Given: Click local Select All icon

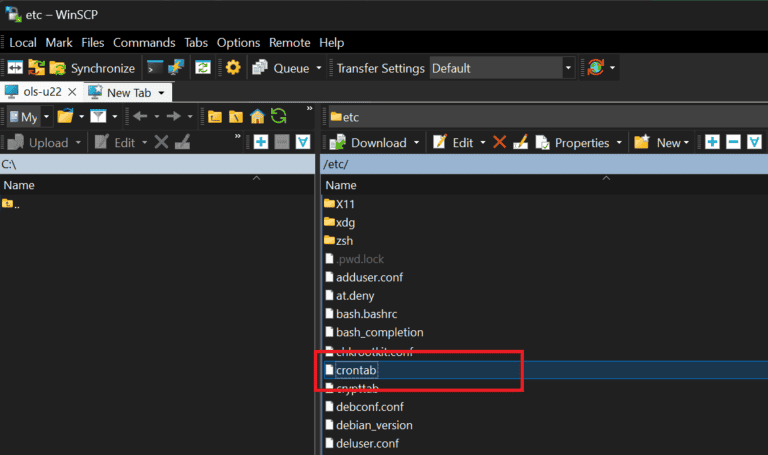Looking at the screenshot, I should click(x=303, y=143).
